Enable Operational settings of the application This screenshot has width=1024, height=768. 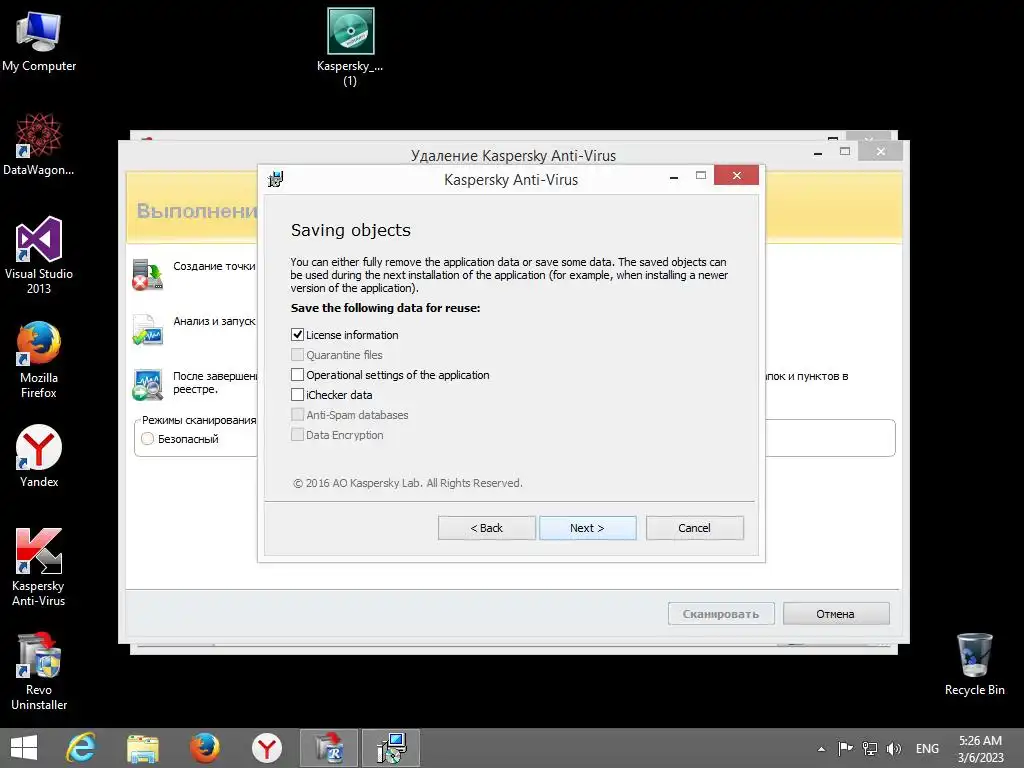pos(297,375)
